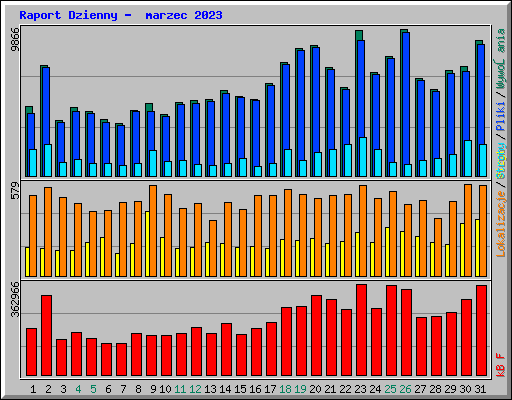Select the orange bar for day 9
This screenshot has width=512, height=400.
pos(153,231)
